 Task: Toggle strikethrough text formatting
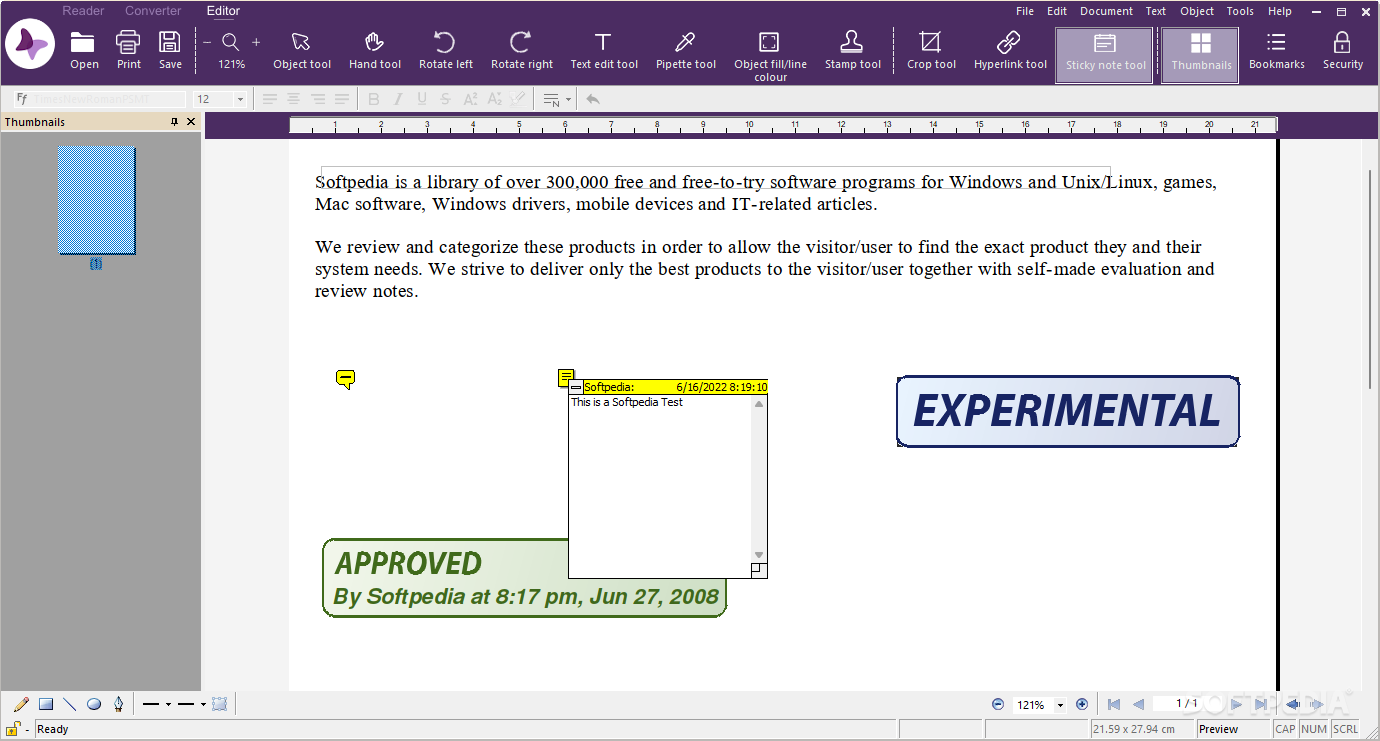(x=445, y=99)
